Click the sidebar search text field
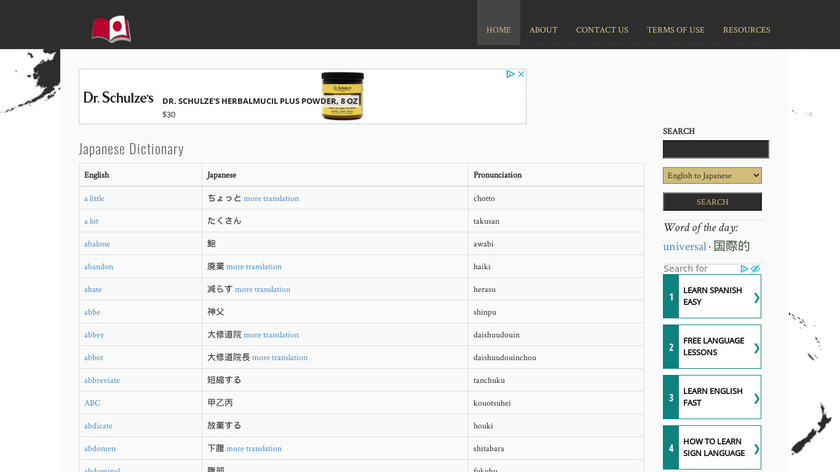This screenshot has width=840, height=472. tap(715, 149)
